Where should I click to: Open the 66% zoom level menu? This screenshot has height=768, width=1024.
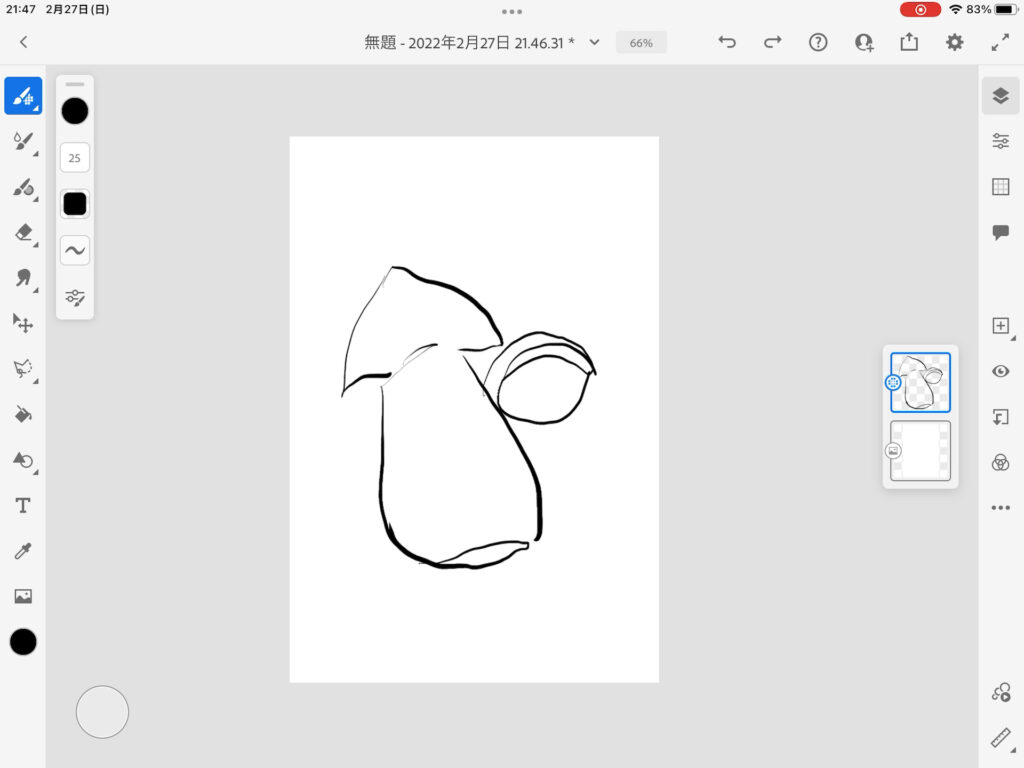point(641,43)
